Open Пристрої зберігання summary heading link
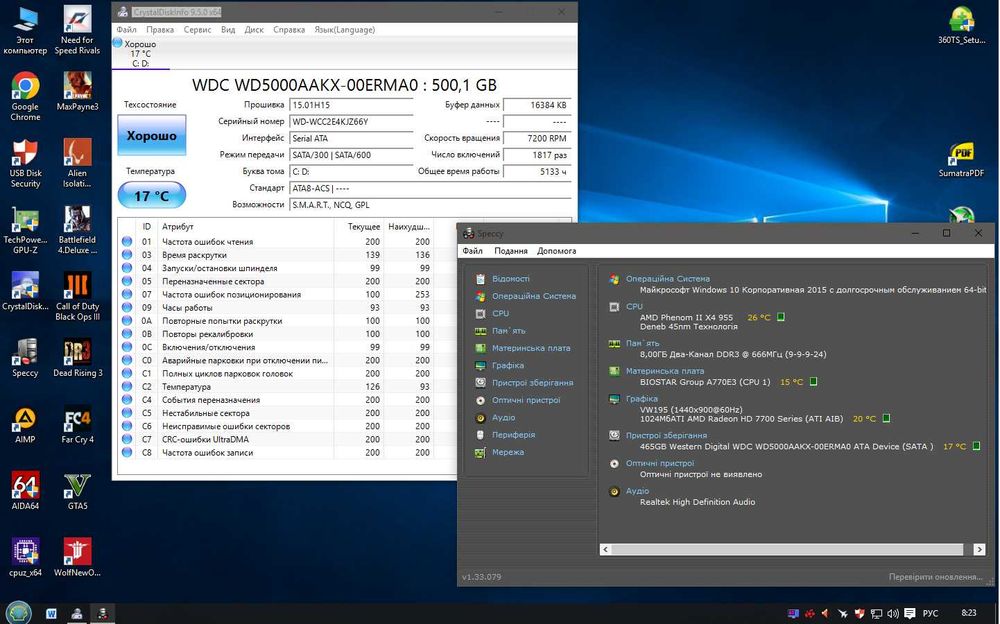This screenshot has width=1000, height=624. point(666,435)
